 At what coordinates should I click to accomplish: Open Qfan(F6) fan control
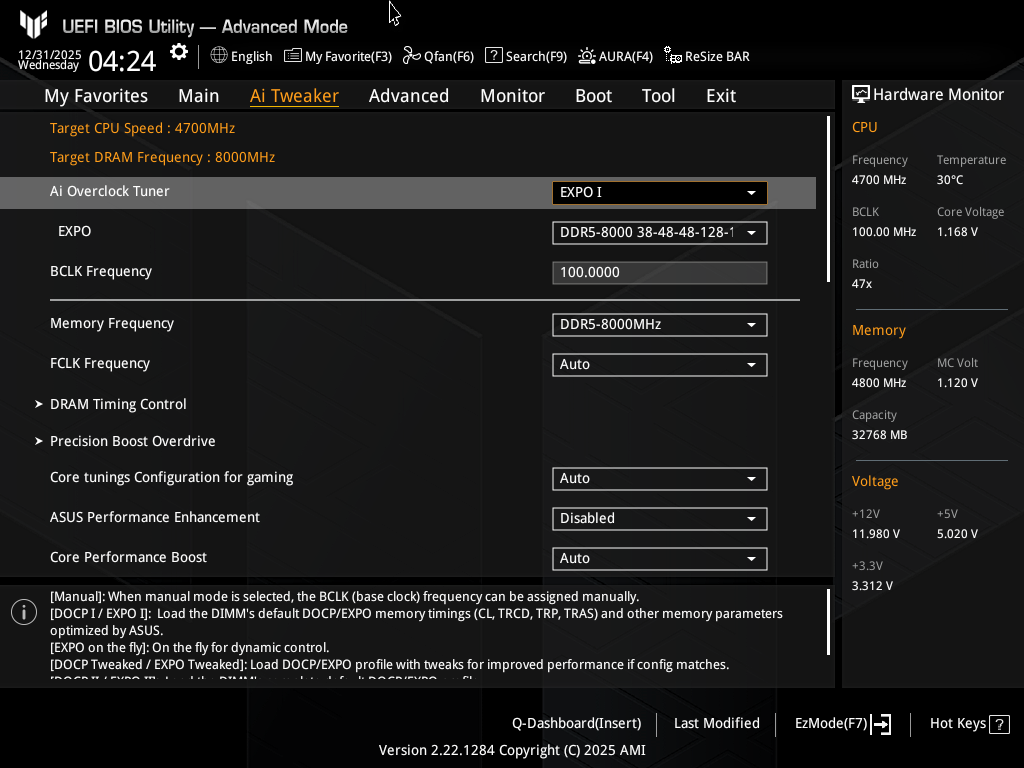coord(438,56)
